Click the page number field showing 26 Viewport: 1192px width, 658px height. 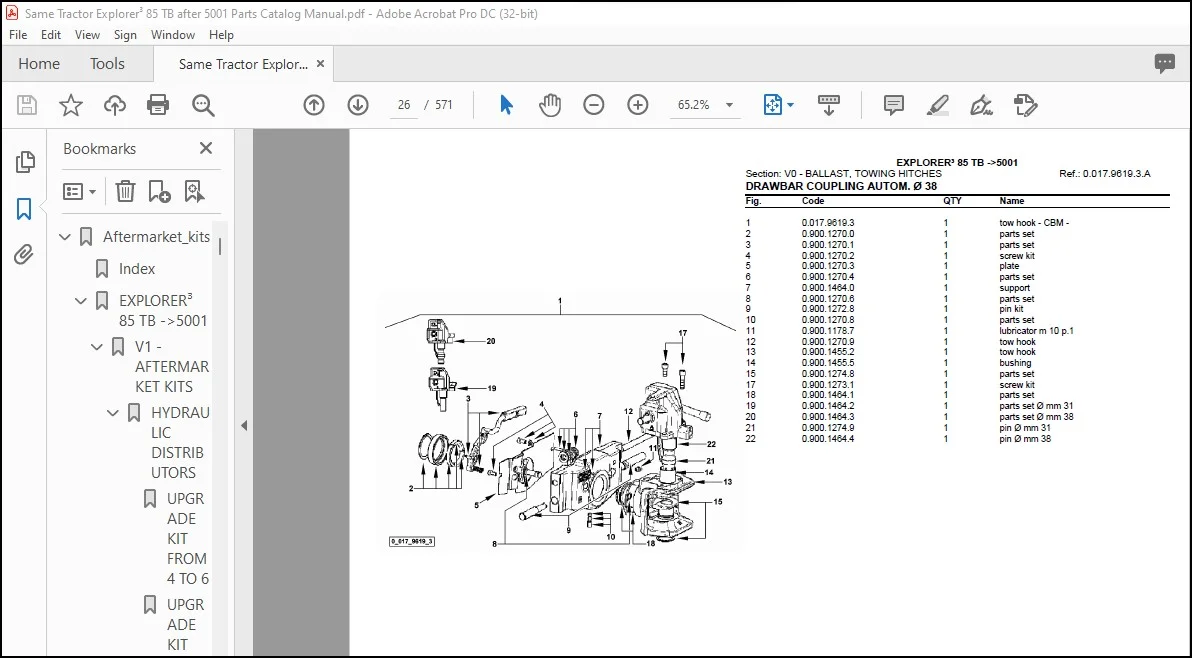(404, 105)
